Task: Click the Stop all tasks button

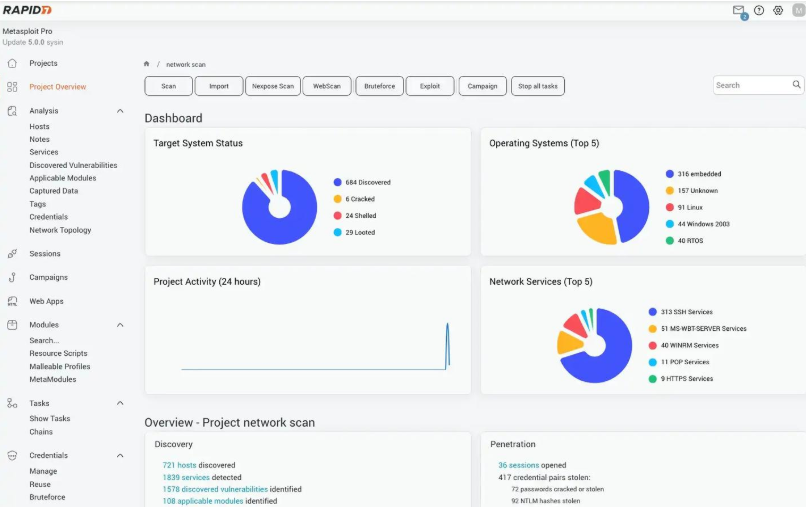Action: tap(538, 86)
